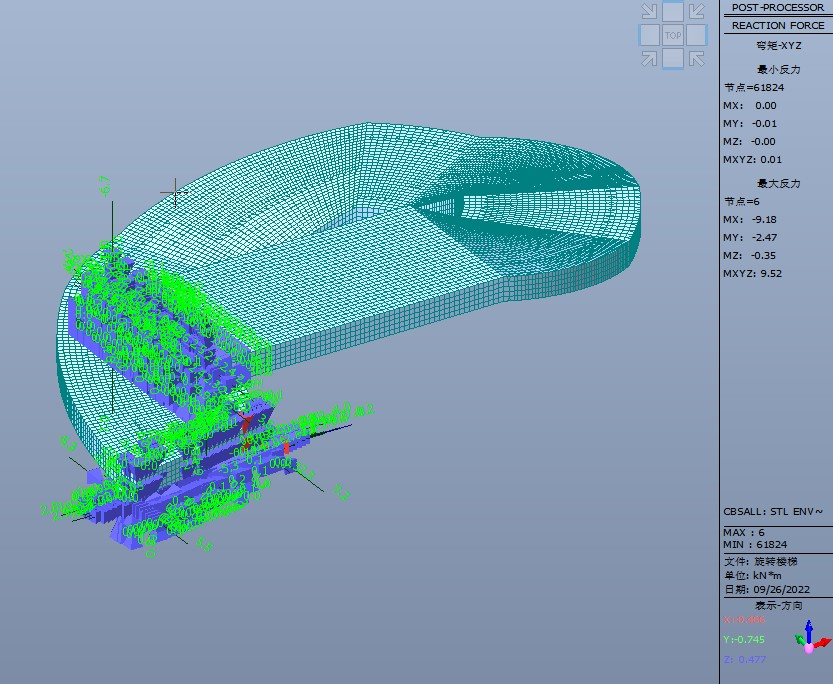Viewport: 833px width, 684px height.
Task: Click the CBSALL: STL ENV~ load case label
Action: coord(773,512)
